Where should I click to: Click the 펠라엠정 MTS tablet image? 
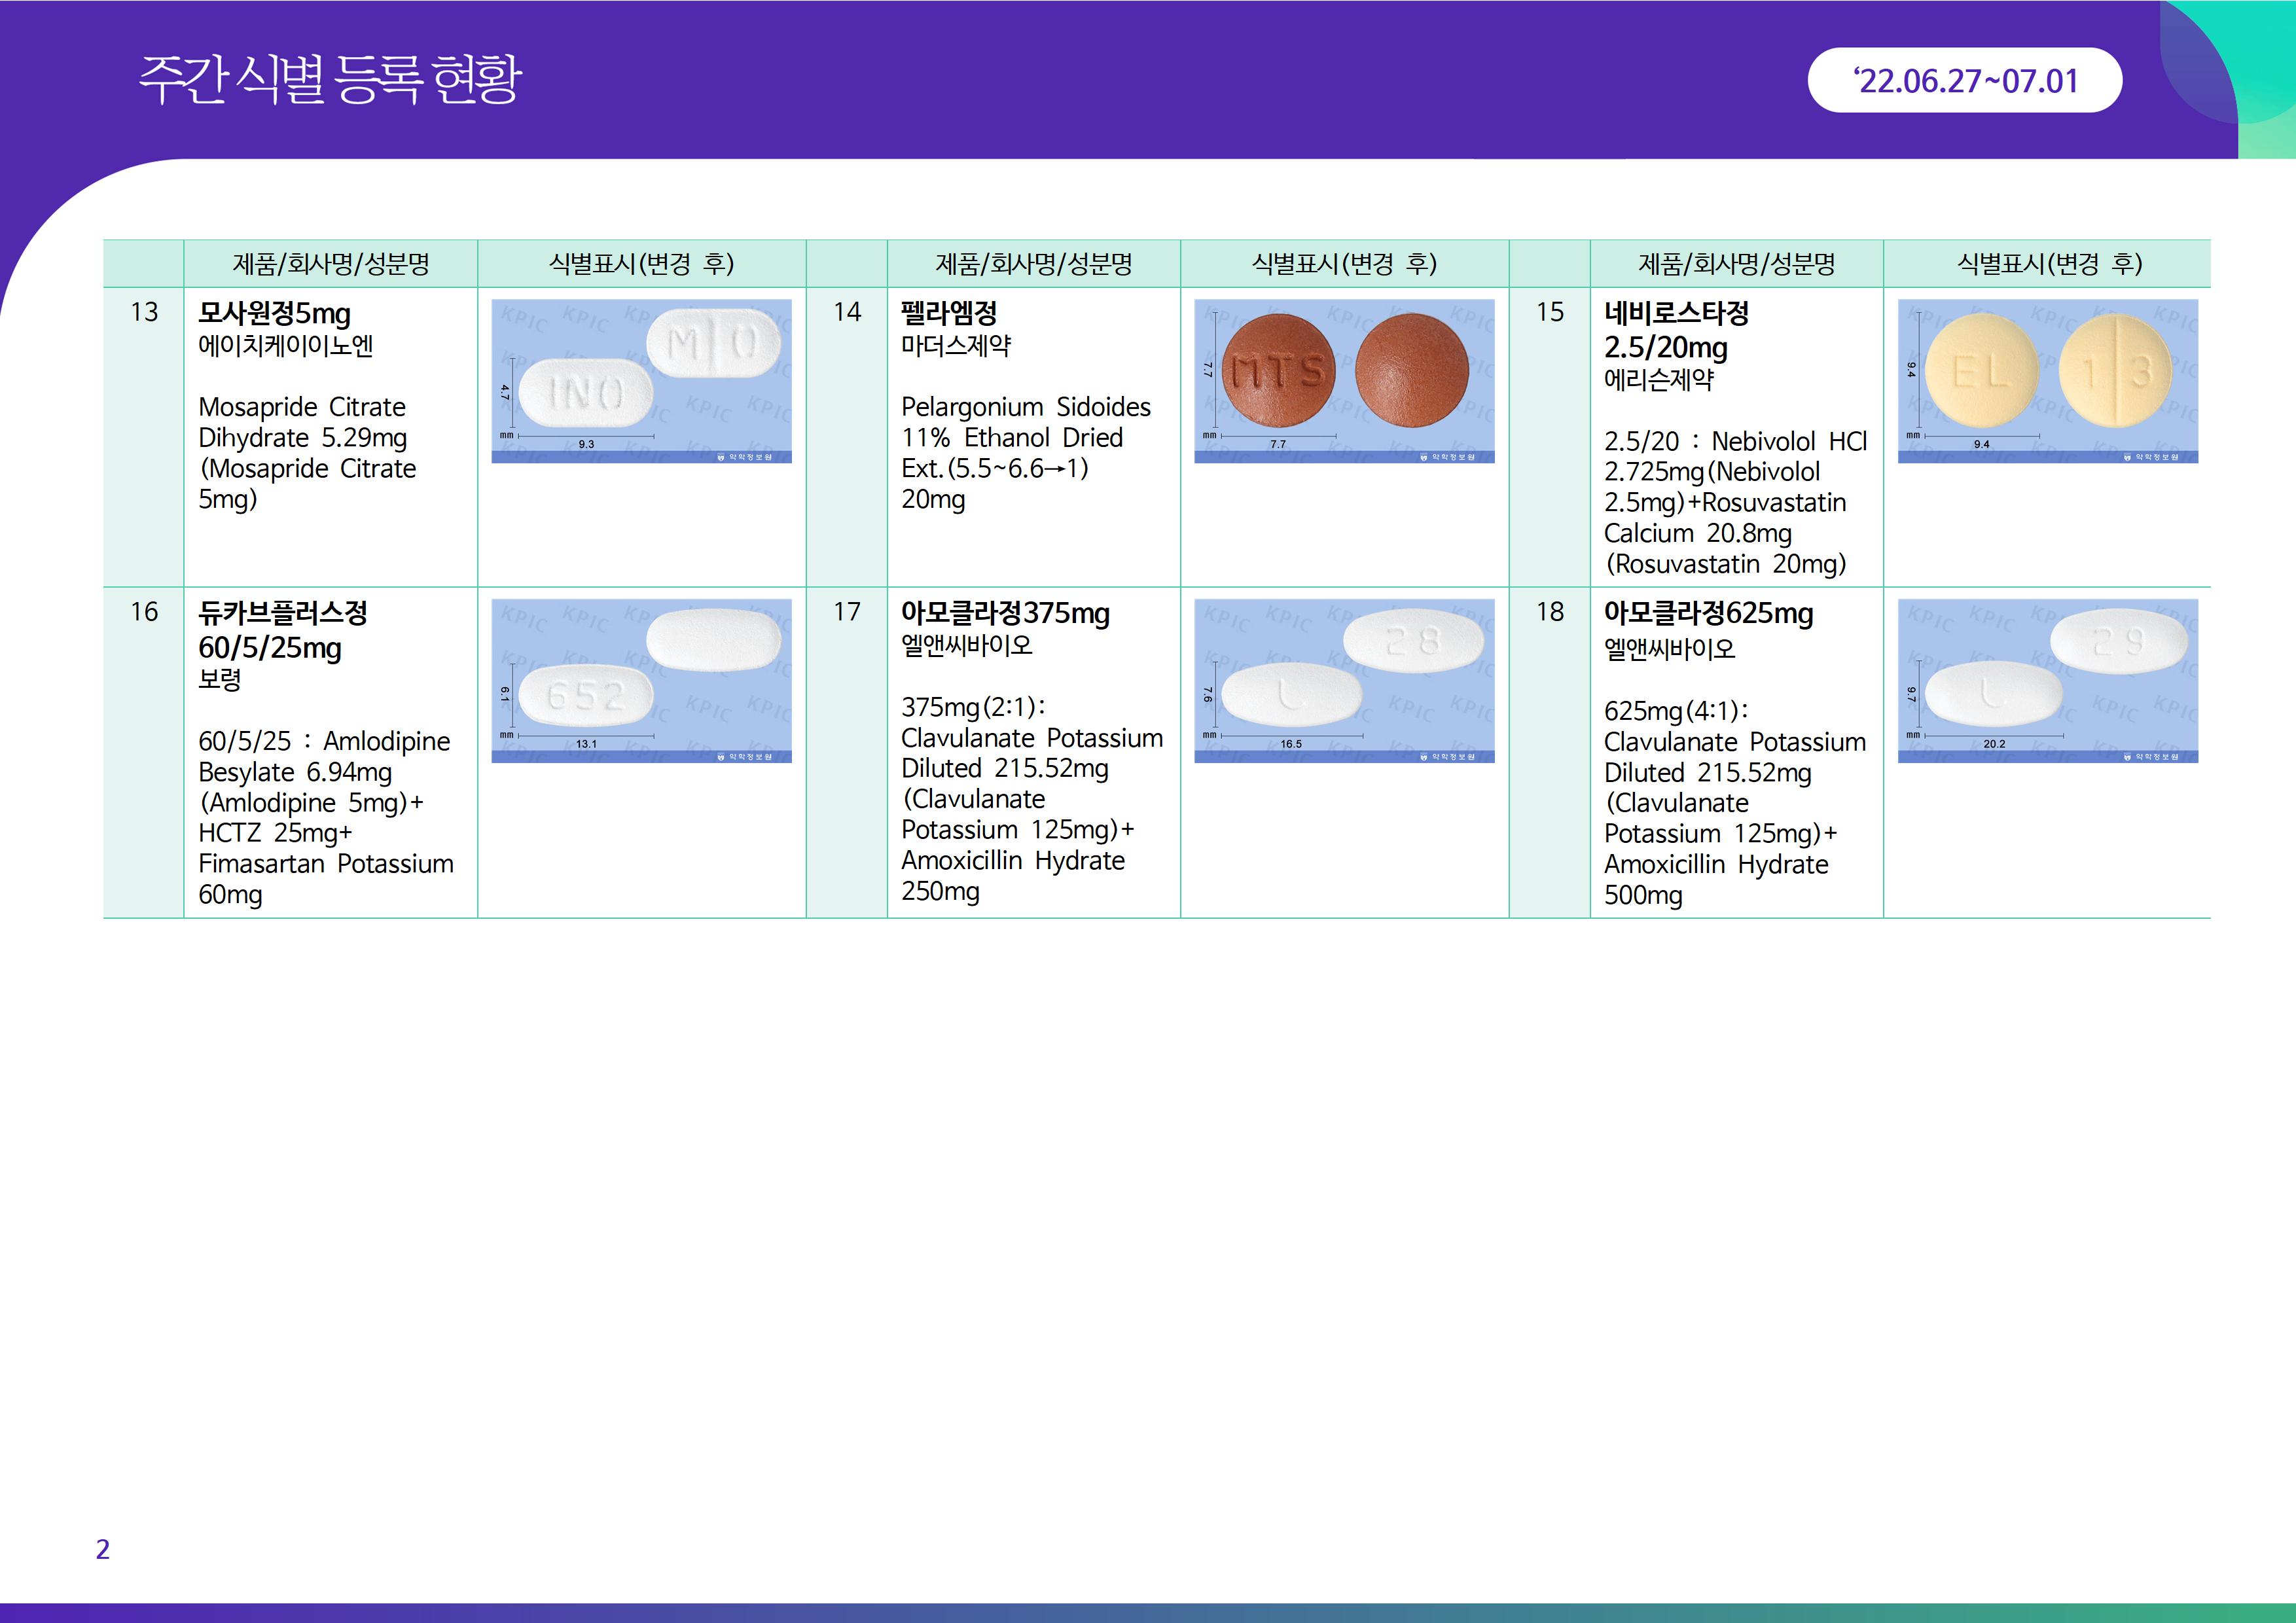[1344, 380]
